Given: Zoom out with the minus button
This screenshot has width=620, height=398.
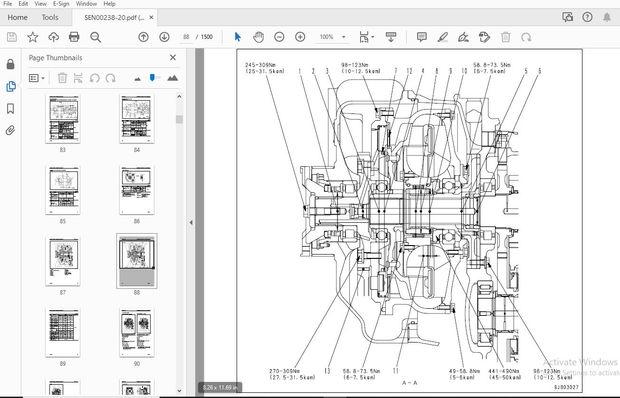Looking at the screenshot, I should click(279, 37).
